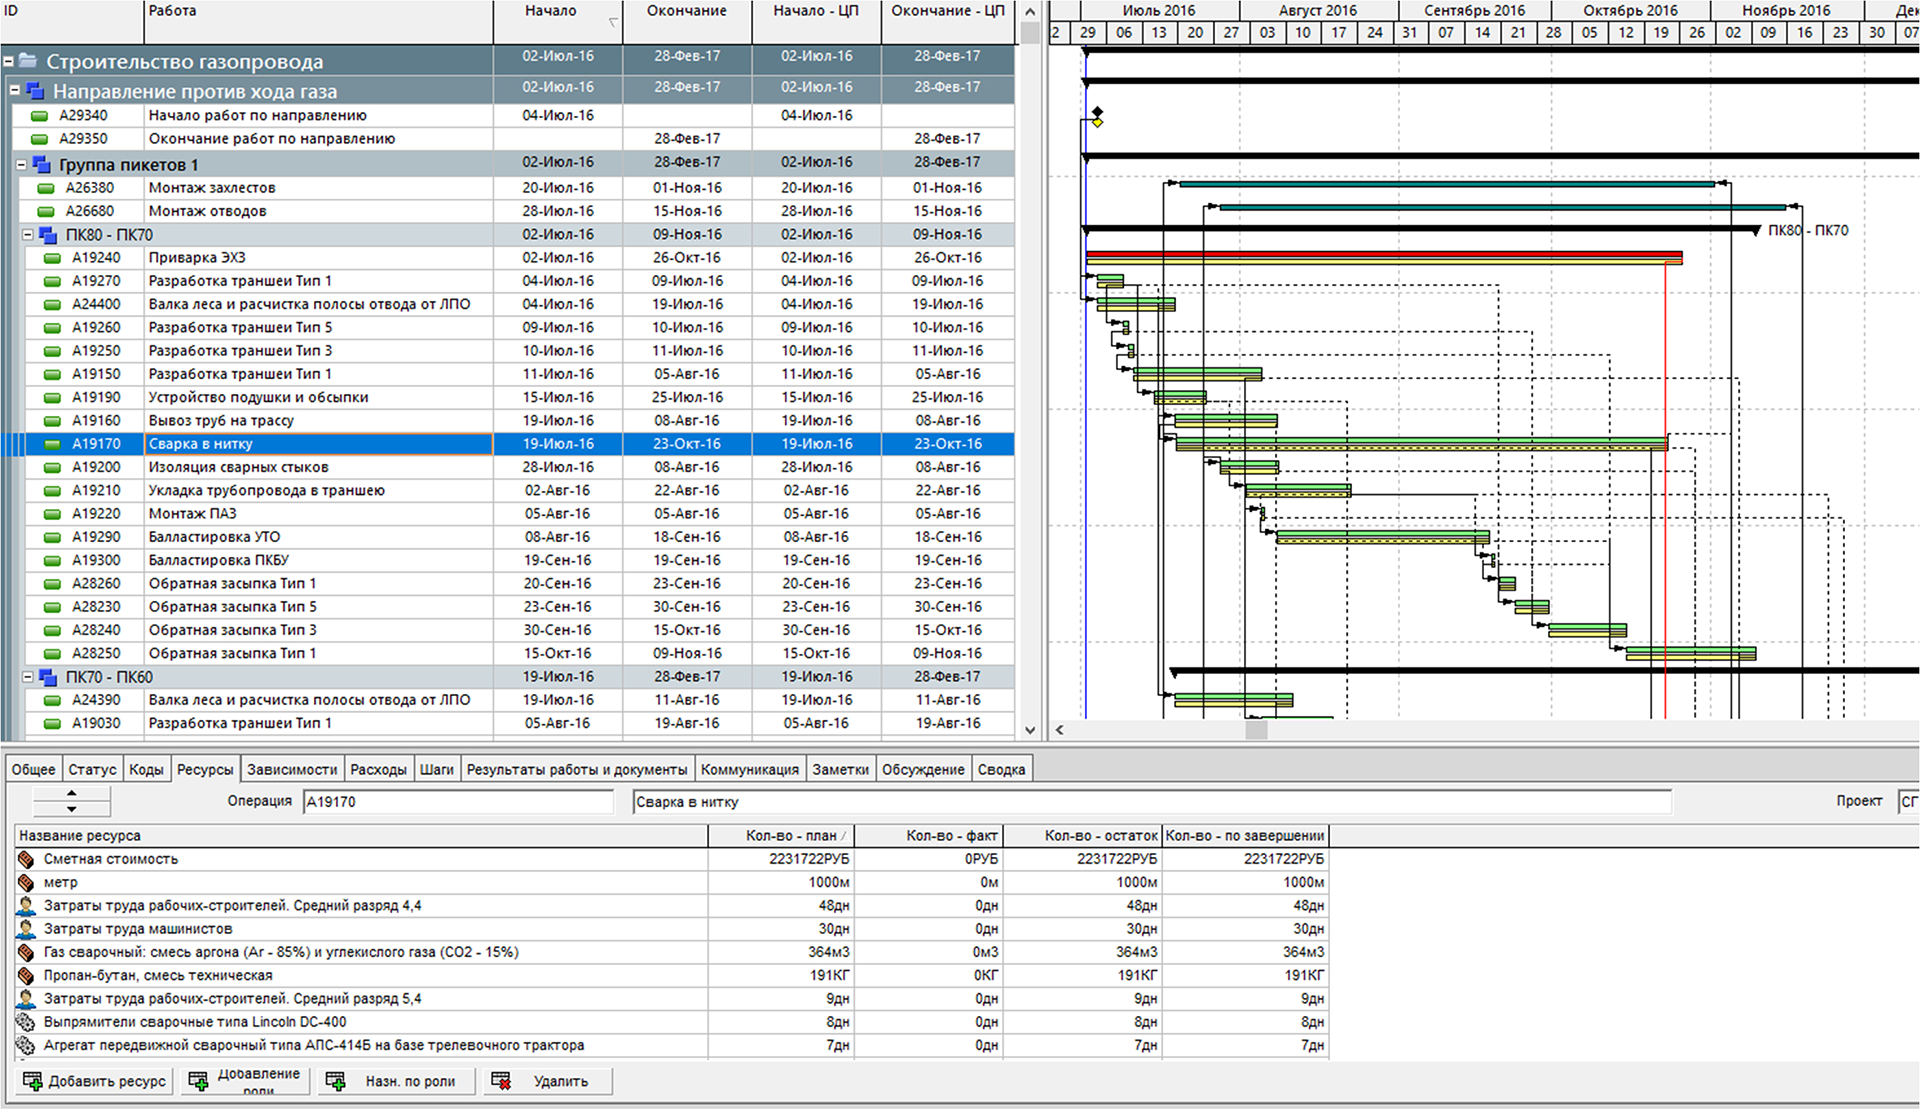
Task: Collapse Направление против хода газа group
Action: click(x=15, y=91)
